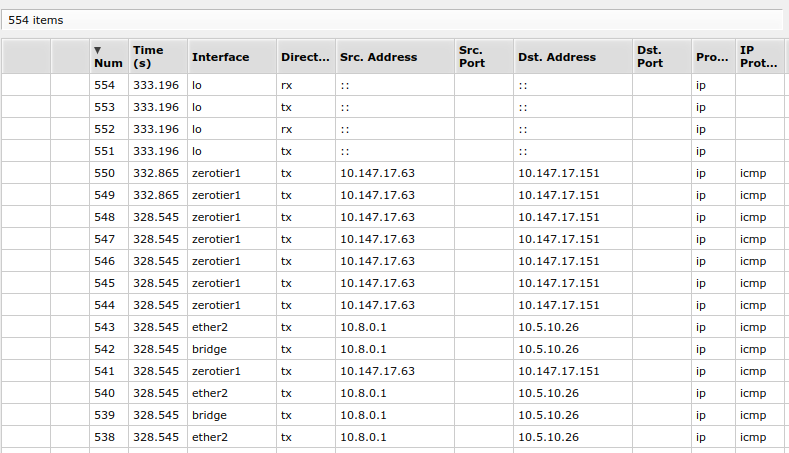Select packet row number 554
The height and width of the screenshot is (453, 789).
[392, 85]
